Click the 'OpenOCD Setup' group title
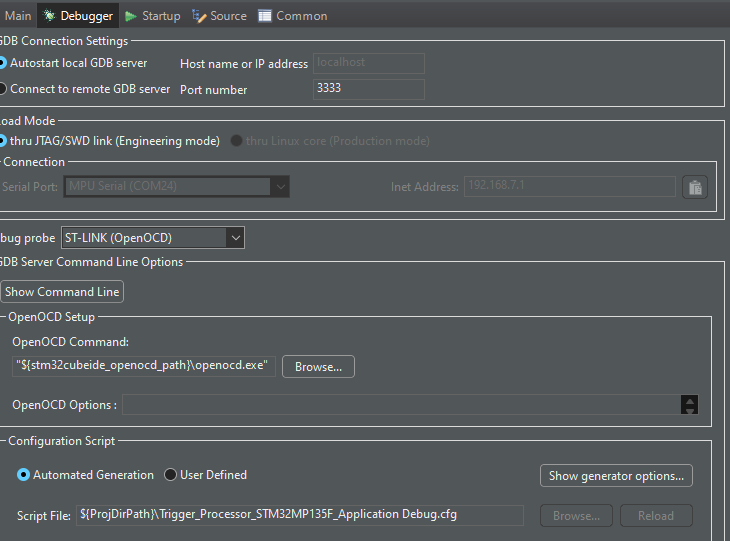The width and height of the screenshot is (730, 541). pos(51,317)
